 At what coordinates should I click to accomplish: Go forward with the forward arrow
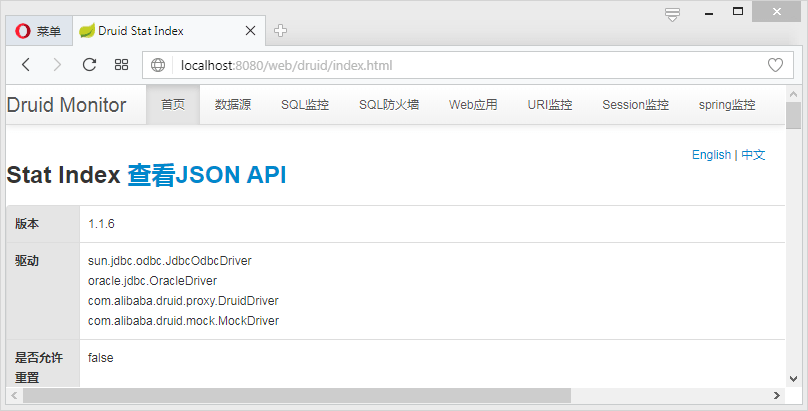(x=57, y=65)
